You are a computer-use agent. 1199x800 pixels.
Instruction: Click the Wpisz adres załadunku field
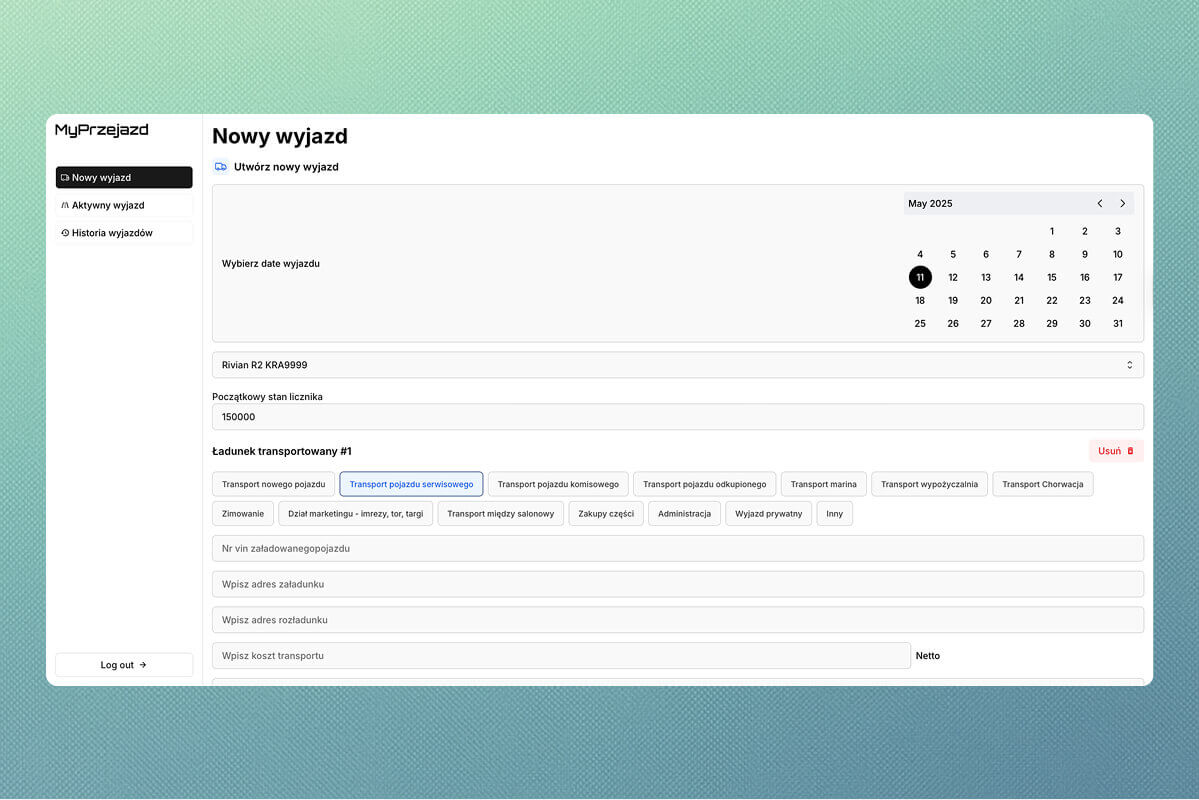(x=677, y=584)
